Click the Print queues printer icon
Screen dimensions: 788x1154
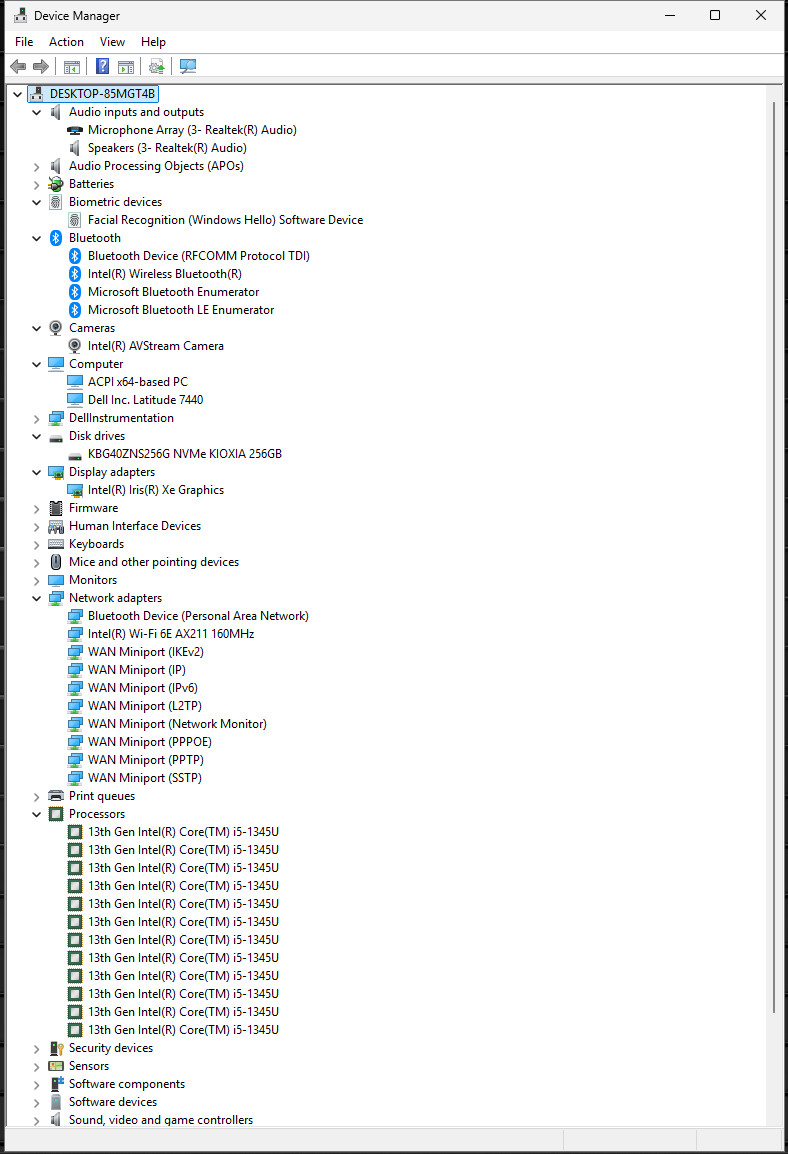point(56,796)
